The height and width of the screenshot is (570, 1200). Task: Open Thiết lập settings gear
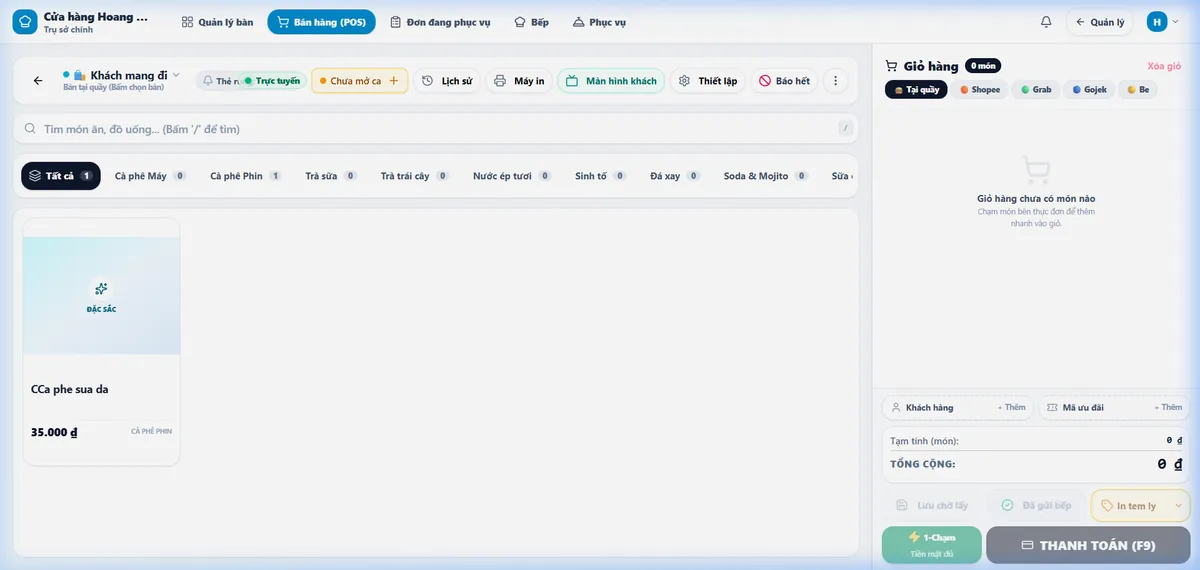tap(708, 81)
